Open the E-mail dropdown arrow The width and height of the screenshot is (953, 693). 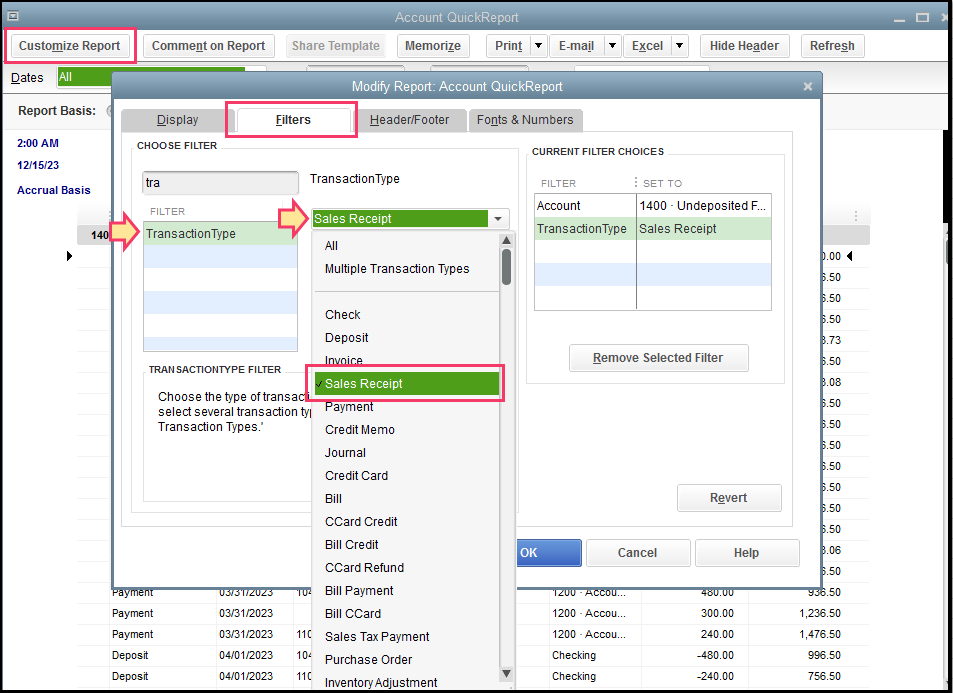point(613,46)
